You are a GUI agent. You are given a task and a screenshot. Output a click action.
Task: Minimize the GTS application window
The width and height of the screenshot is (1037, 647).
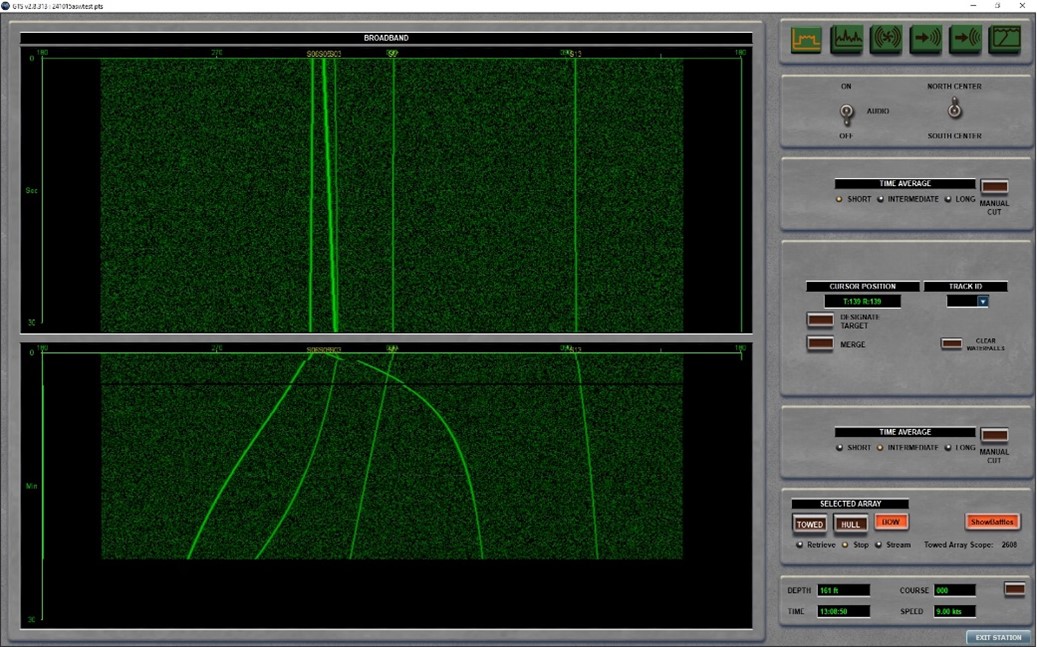pyautogui.click(x=973, y=6)
